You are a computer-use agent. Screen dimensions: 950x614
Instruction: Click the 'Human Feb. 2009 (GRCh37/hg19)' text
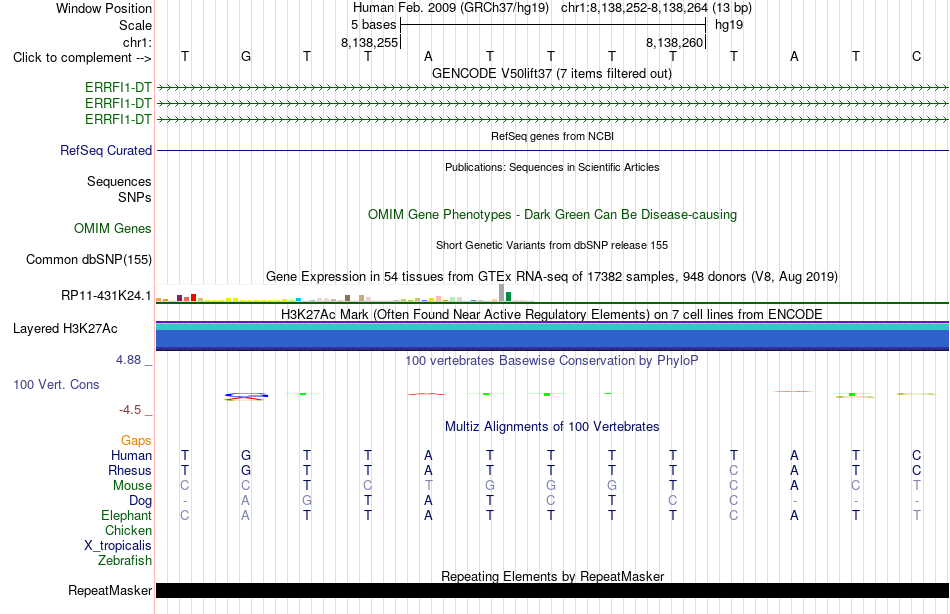(x=451, y=8)
